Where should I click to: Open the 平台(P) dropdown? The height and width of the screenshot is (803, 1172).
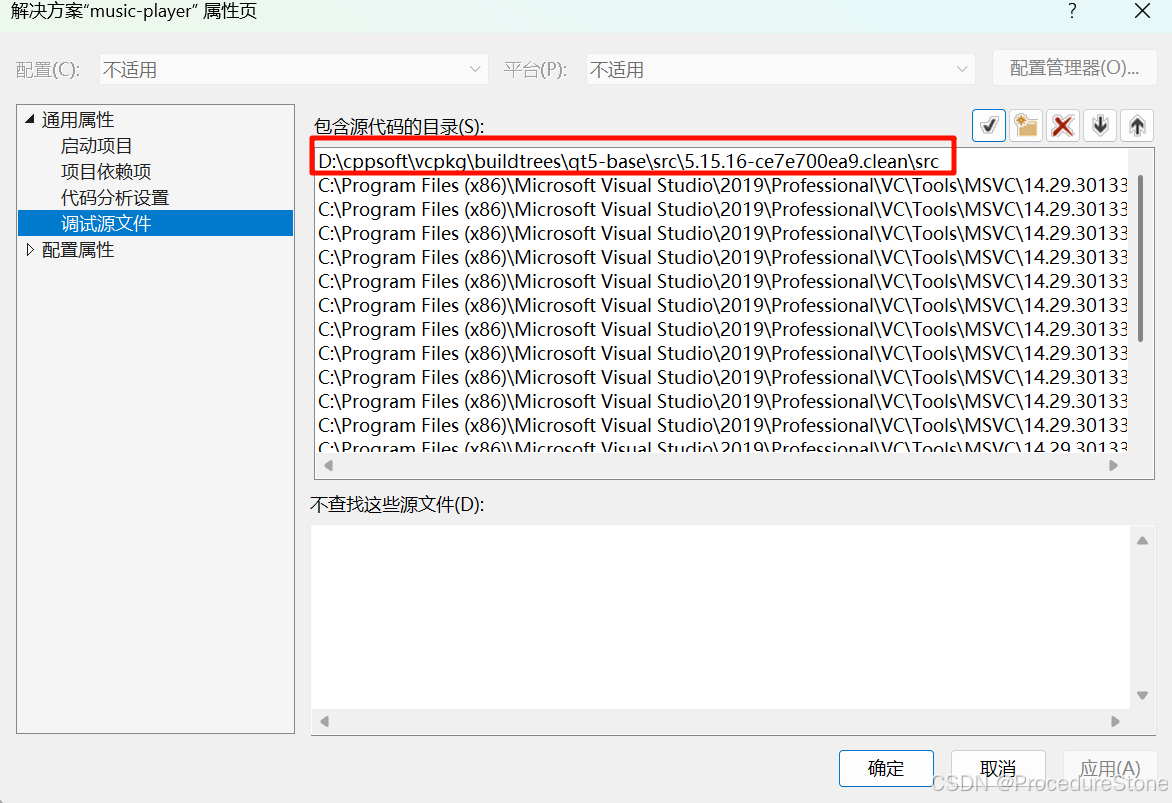[x=780, y=70]
